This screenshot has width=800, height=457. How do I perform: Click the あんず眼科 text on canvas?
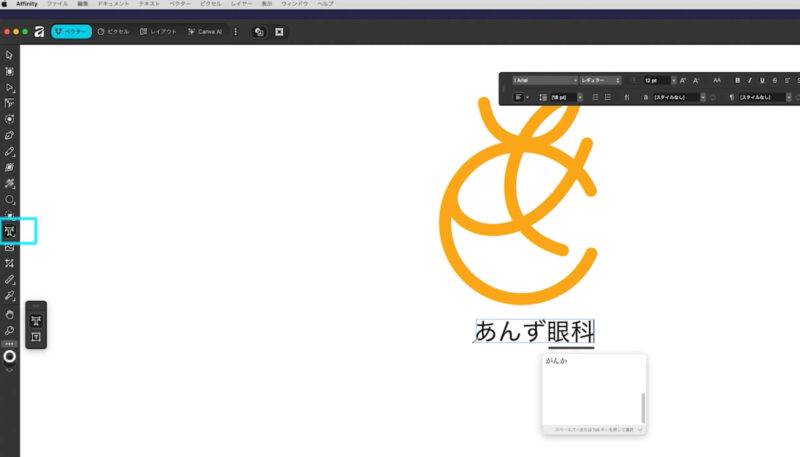coord(535,331)
